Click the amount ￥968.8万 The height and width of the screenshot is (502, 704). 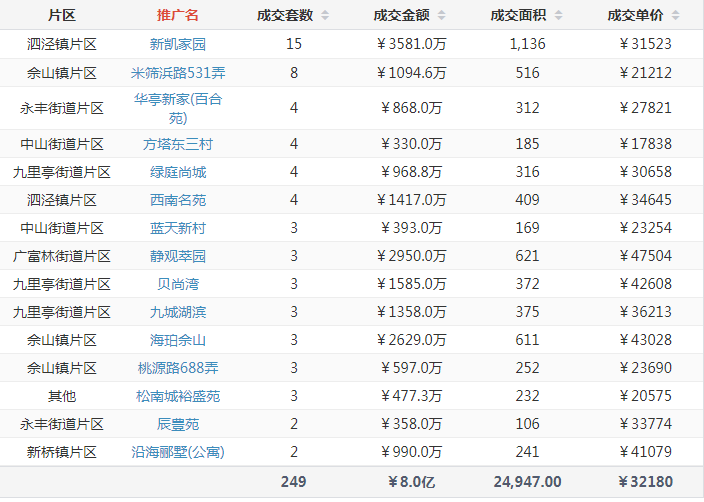click(x=411, y=172)
